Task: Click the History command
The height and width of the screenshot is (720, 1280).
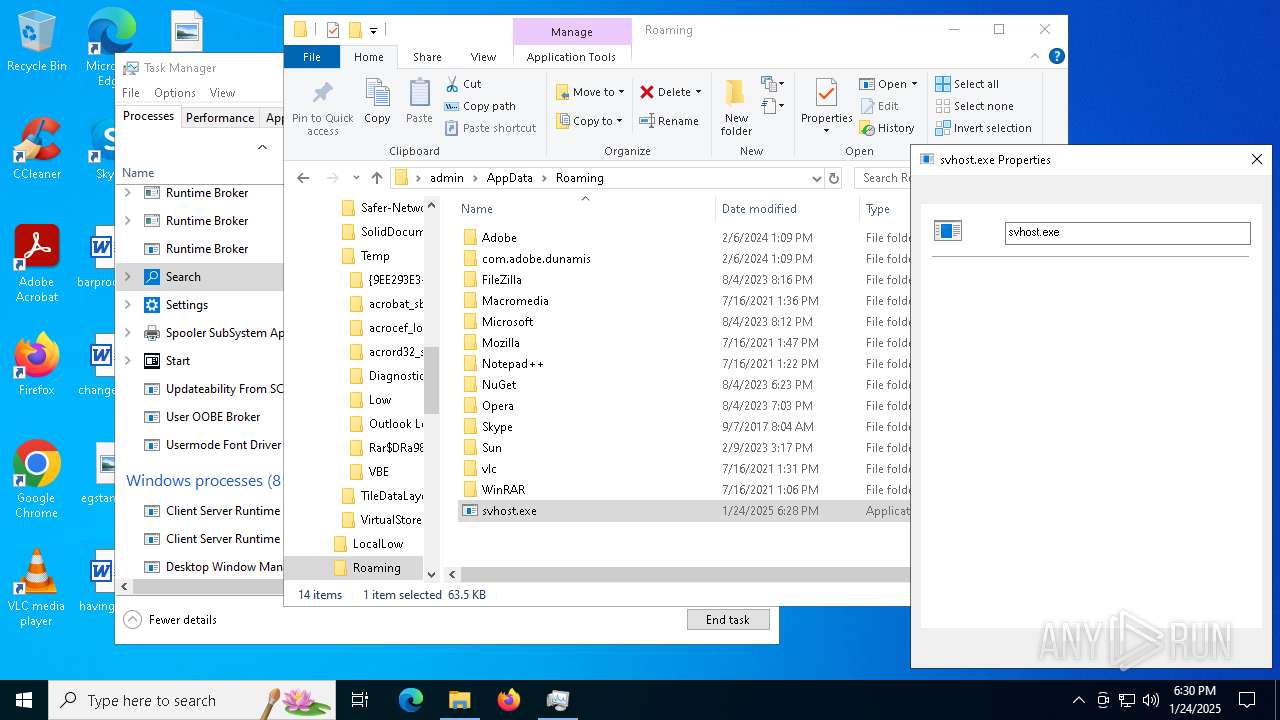Action: click(887, 128)
